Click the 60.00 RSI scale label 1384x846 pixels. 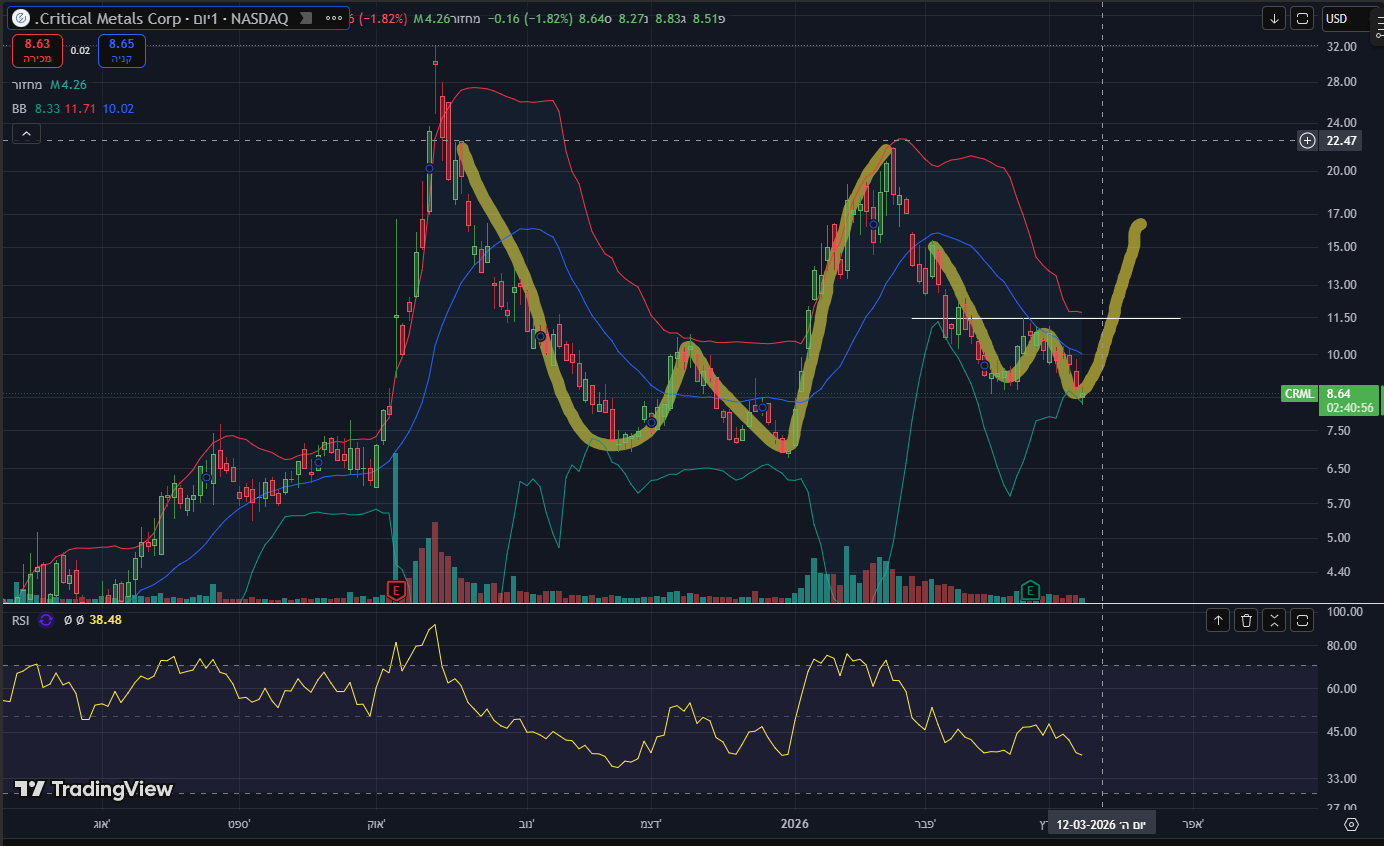tap(1341, 688)
